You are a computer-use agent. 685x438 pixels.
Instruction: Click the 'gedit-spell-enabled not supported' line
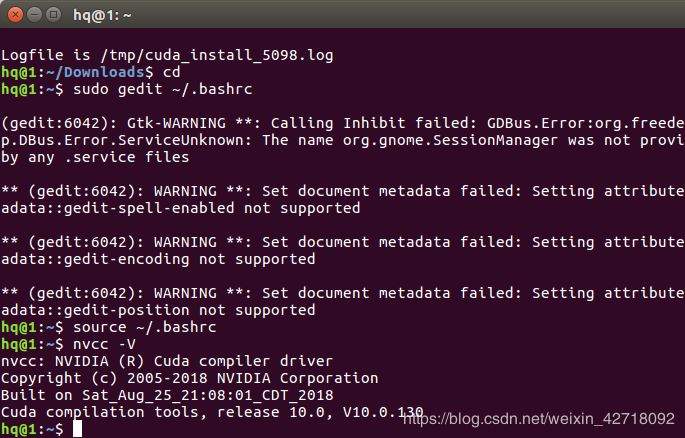180,208
